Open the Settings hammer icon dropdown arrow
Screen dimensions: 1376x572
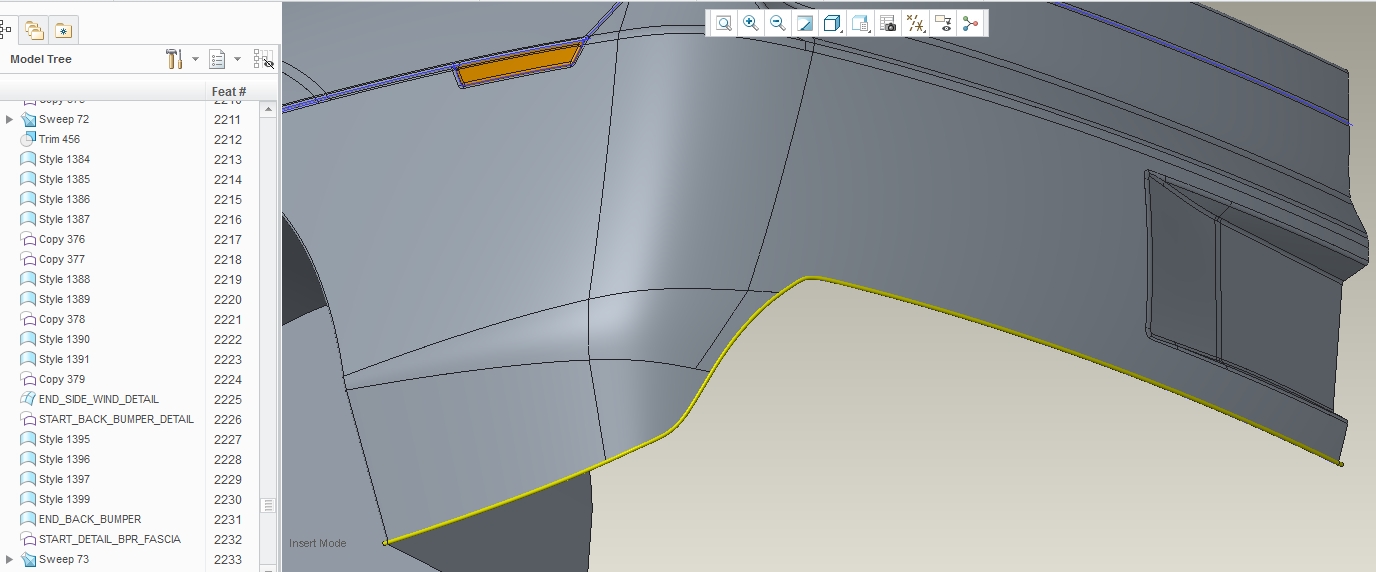(195, 59)
